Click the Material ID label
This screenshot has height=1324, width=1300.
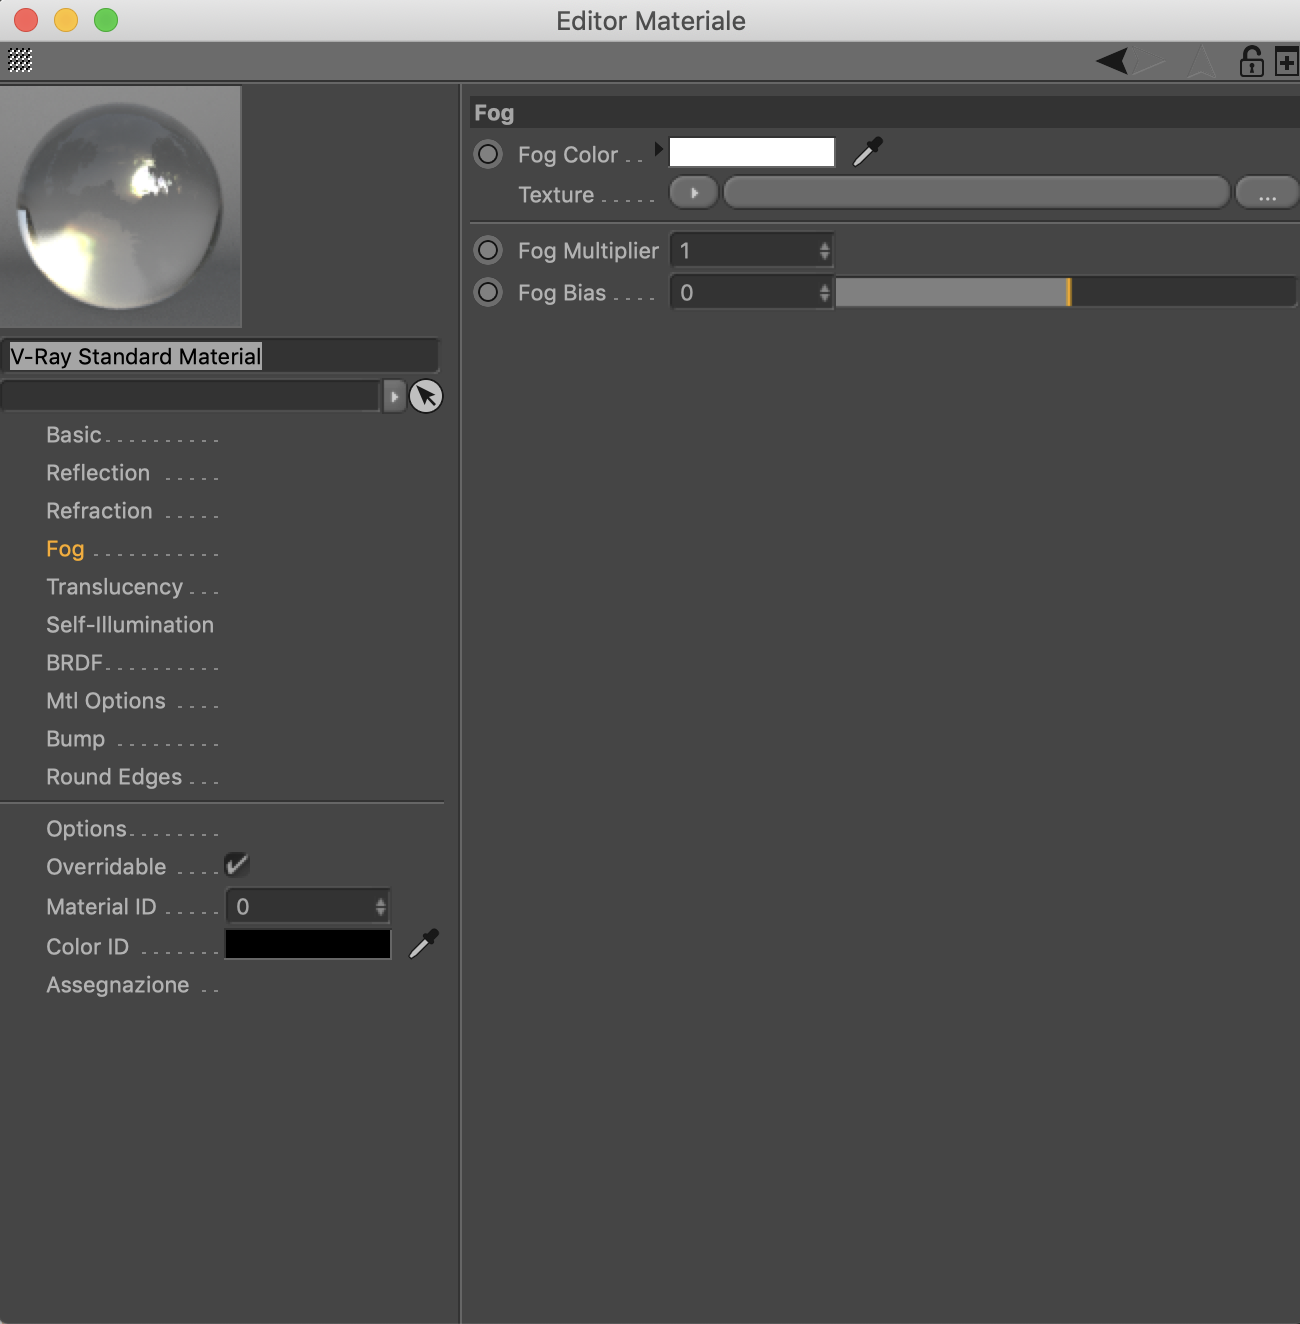pyautogui.click(x=101, y=907)
